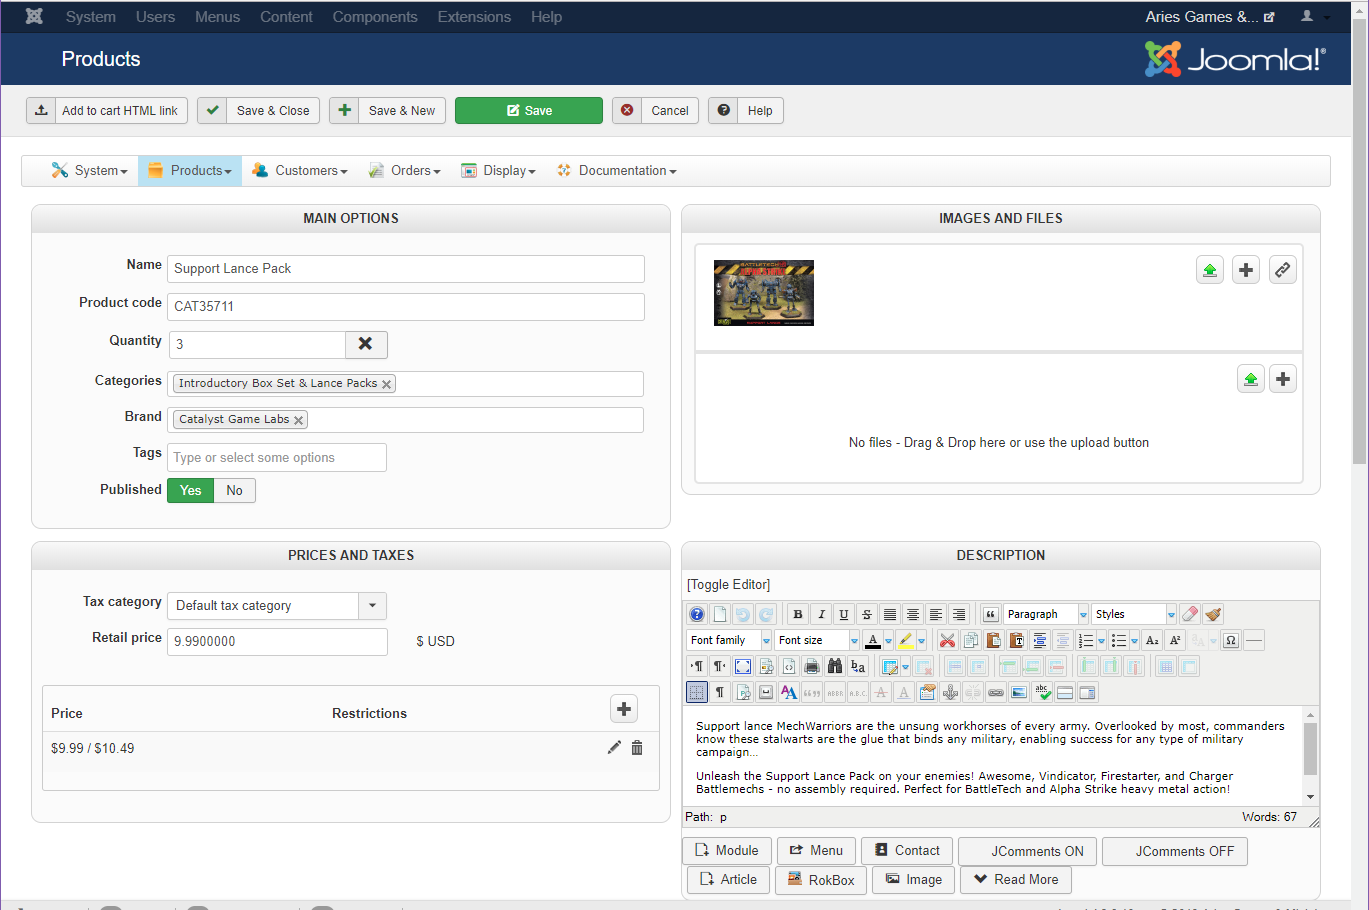Screen dimensions: 1369x910
Task: Toggle fullscreen mode in the editor
Action: click(x=743, y=666)
